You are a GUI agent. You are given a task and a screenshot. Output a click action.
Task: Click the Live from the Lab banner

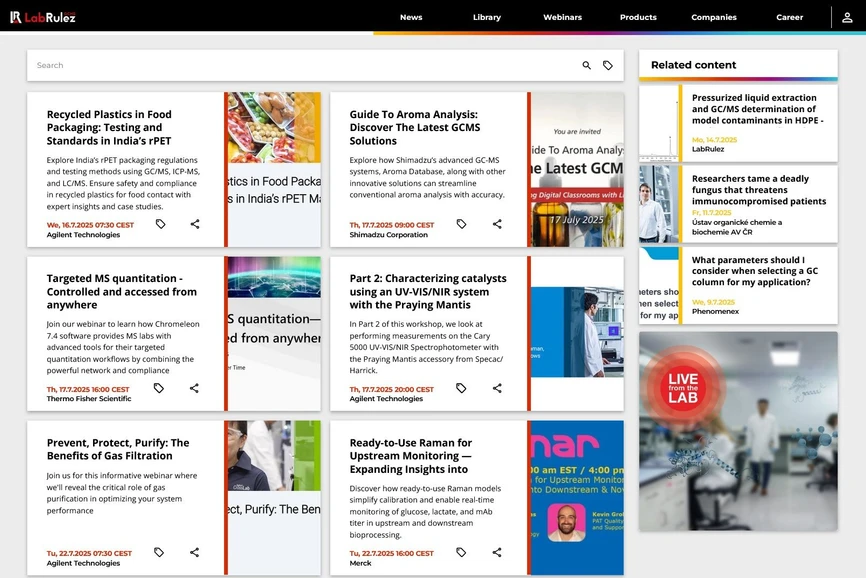[x=738, y=431]
